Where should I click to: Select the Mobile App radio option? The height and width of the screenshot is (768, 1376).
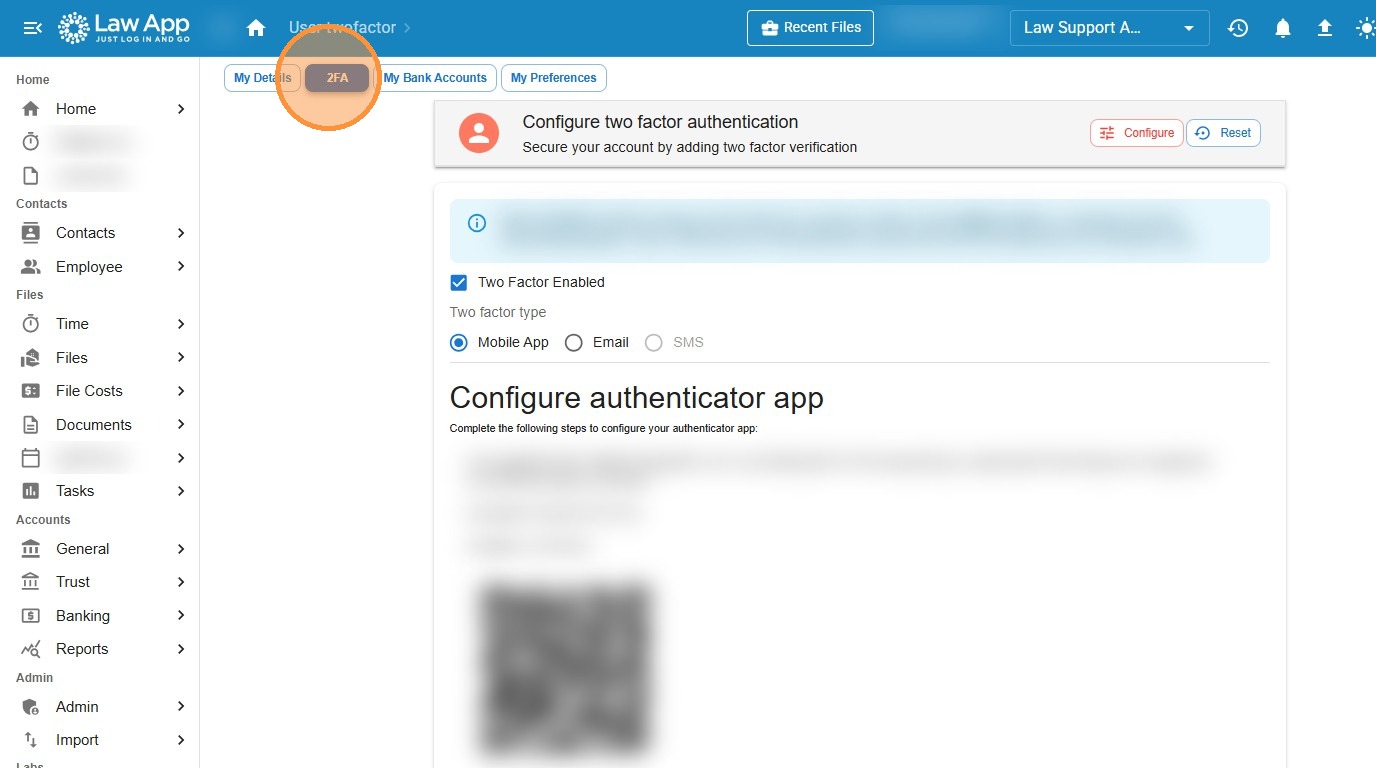tap(459, 343)
